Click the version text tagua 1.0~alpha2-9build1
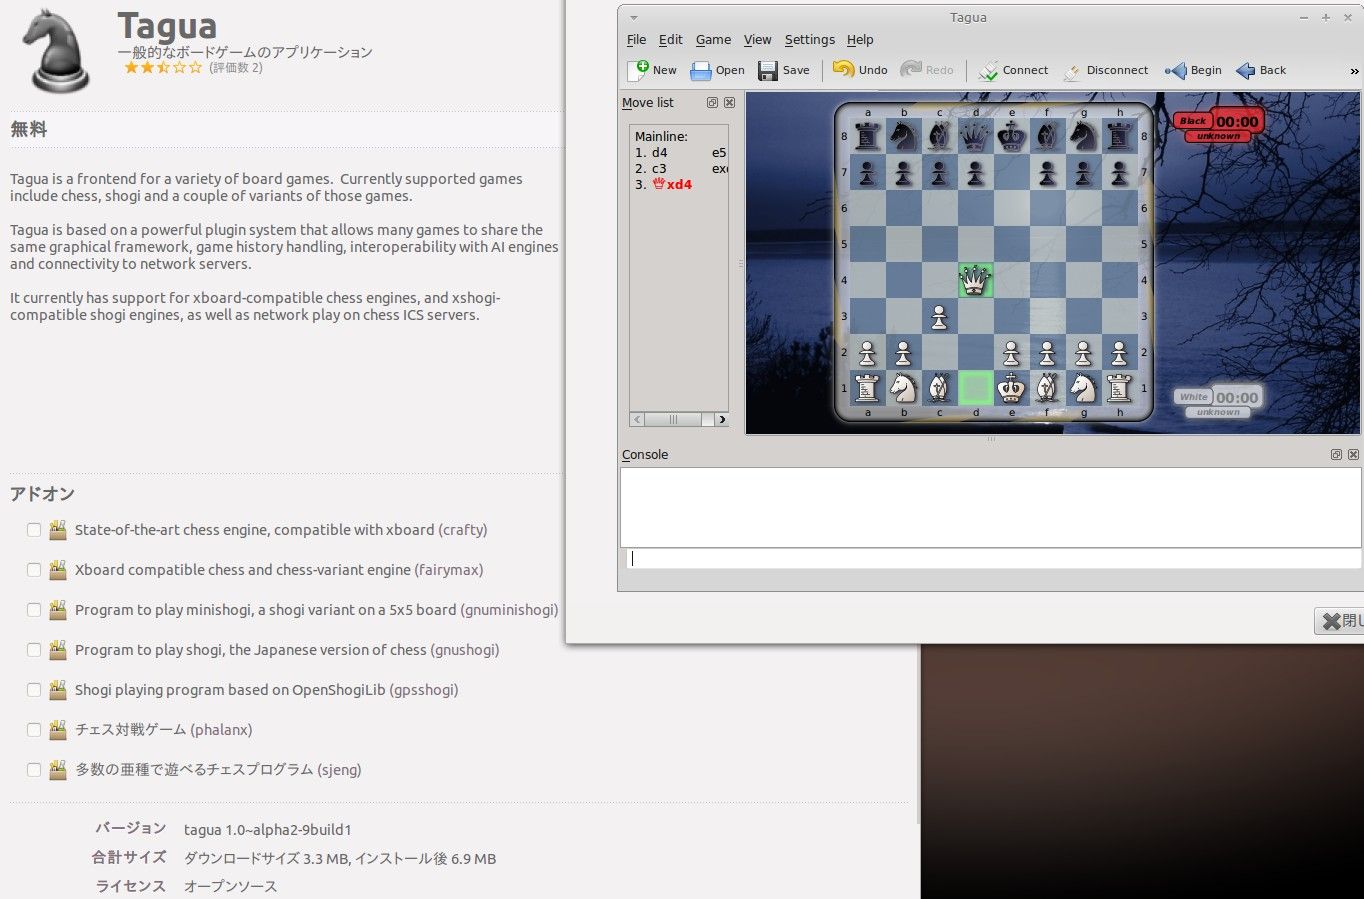Viewport: 1364px width, 899px height. click(268, 830)
